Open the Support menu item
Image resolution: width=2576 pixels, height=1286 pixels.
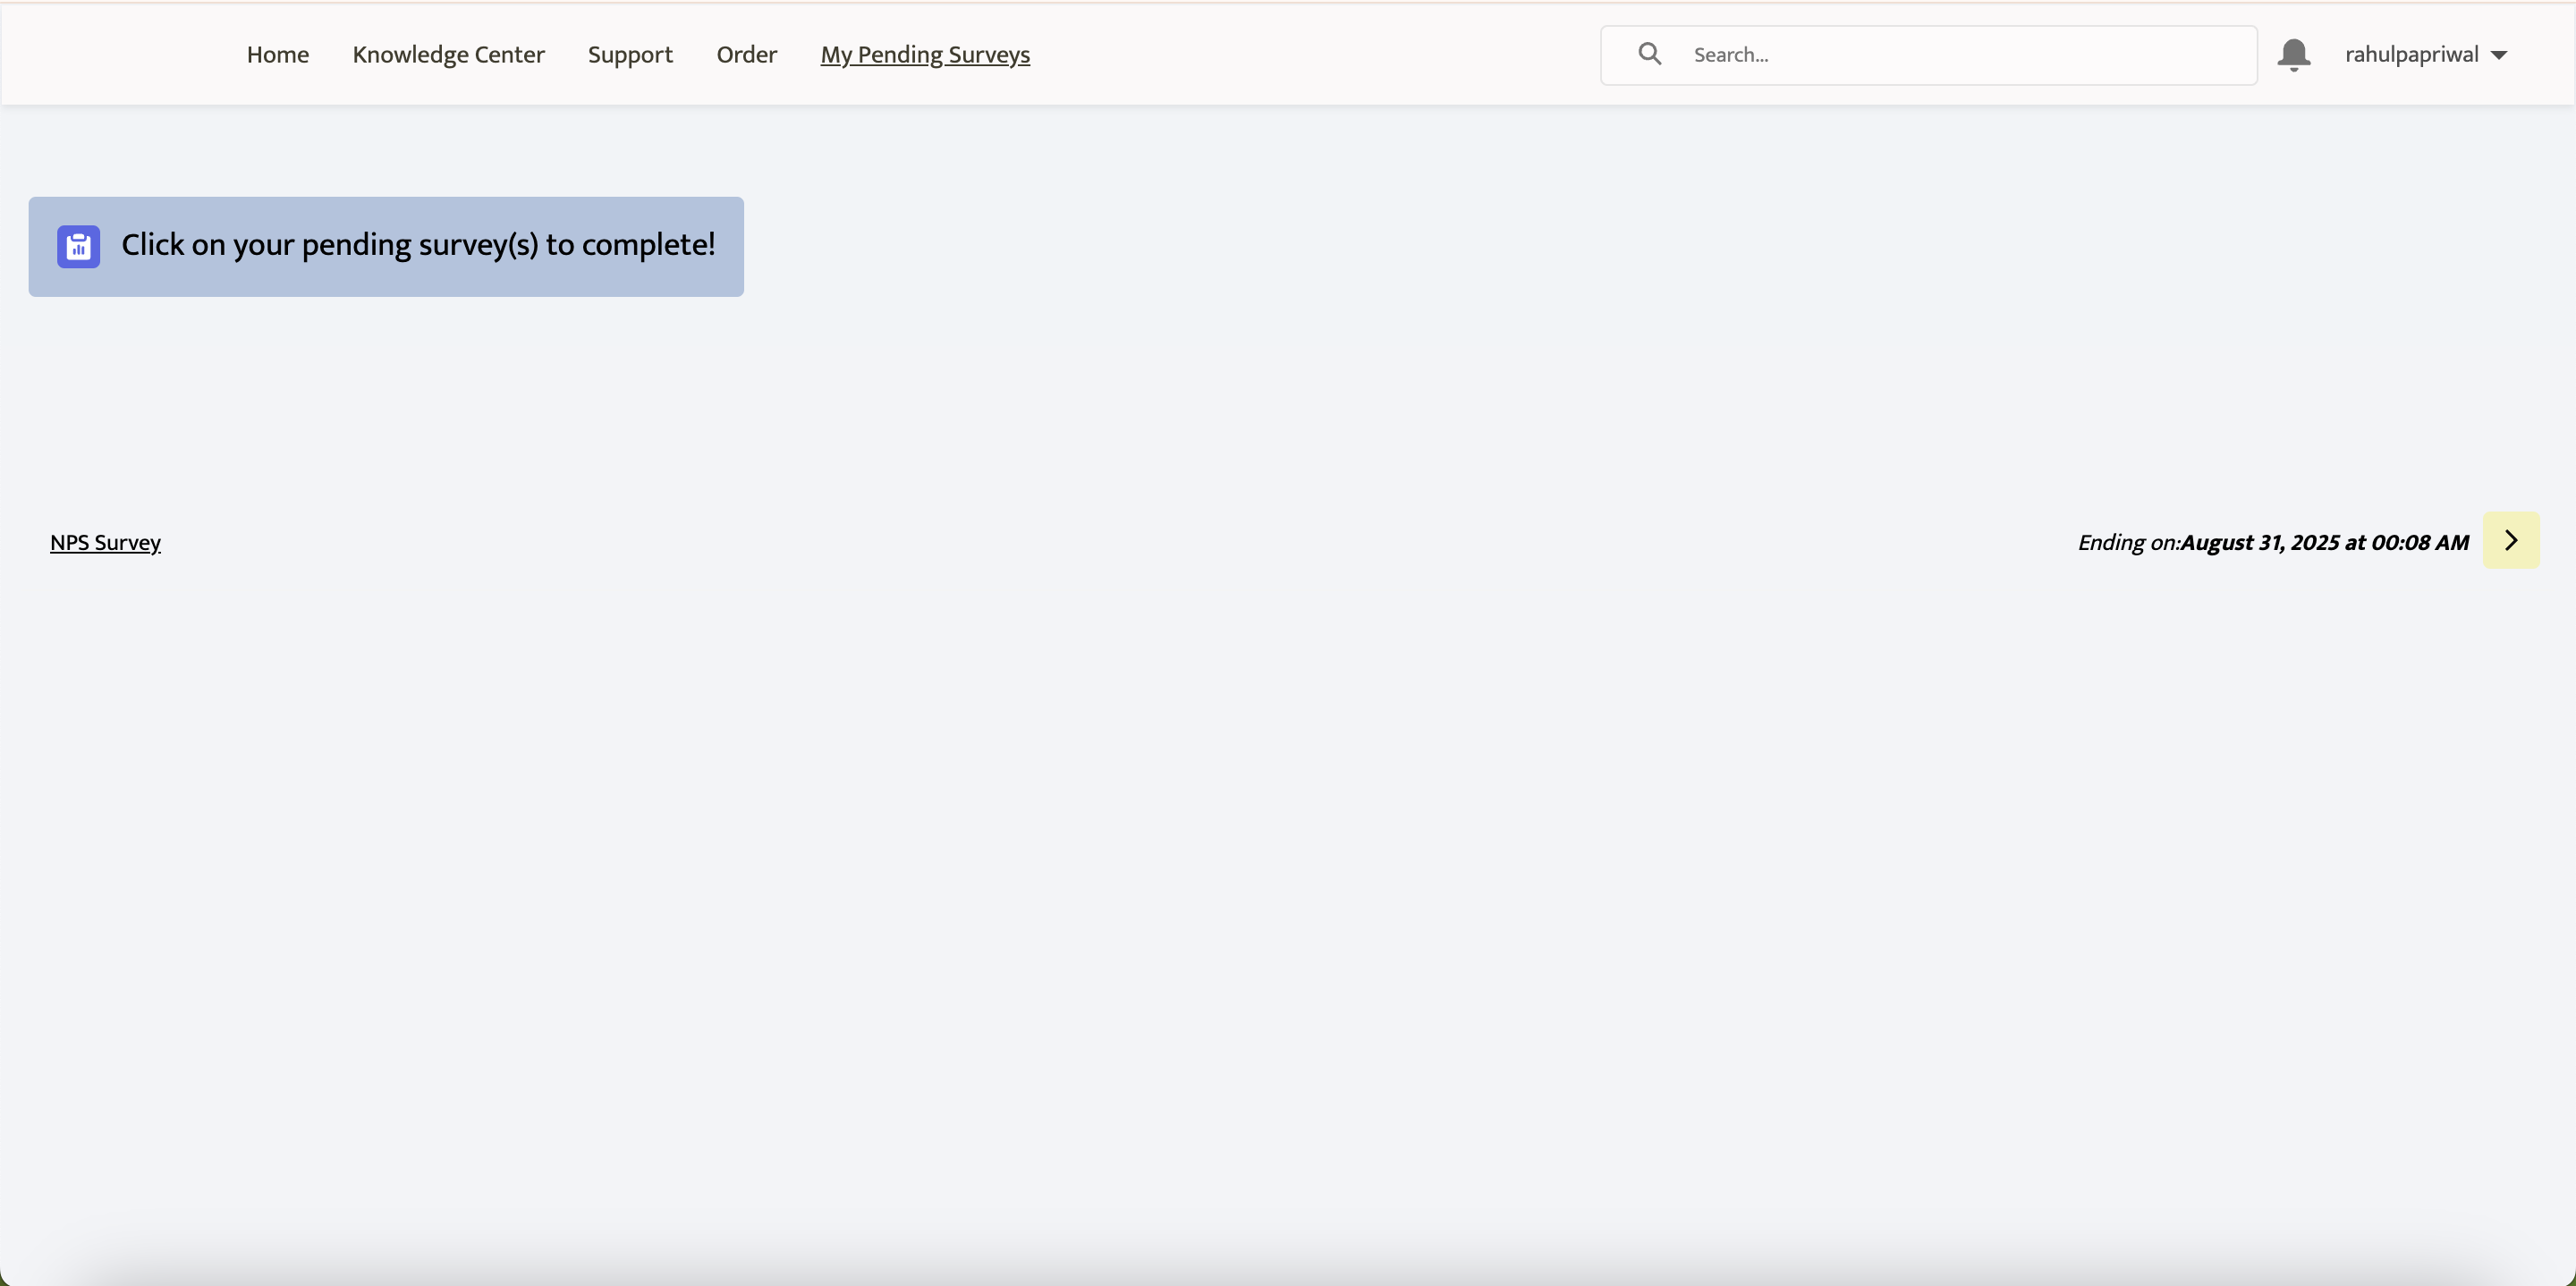[630, 55]
